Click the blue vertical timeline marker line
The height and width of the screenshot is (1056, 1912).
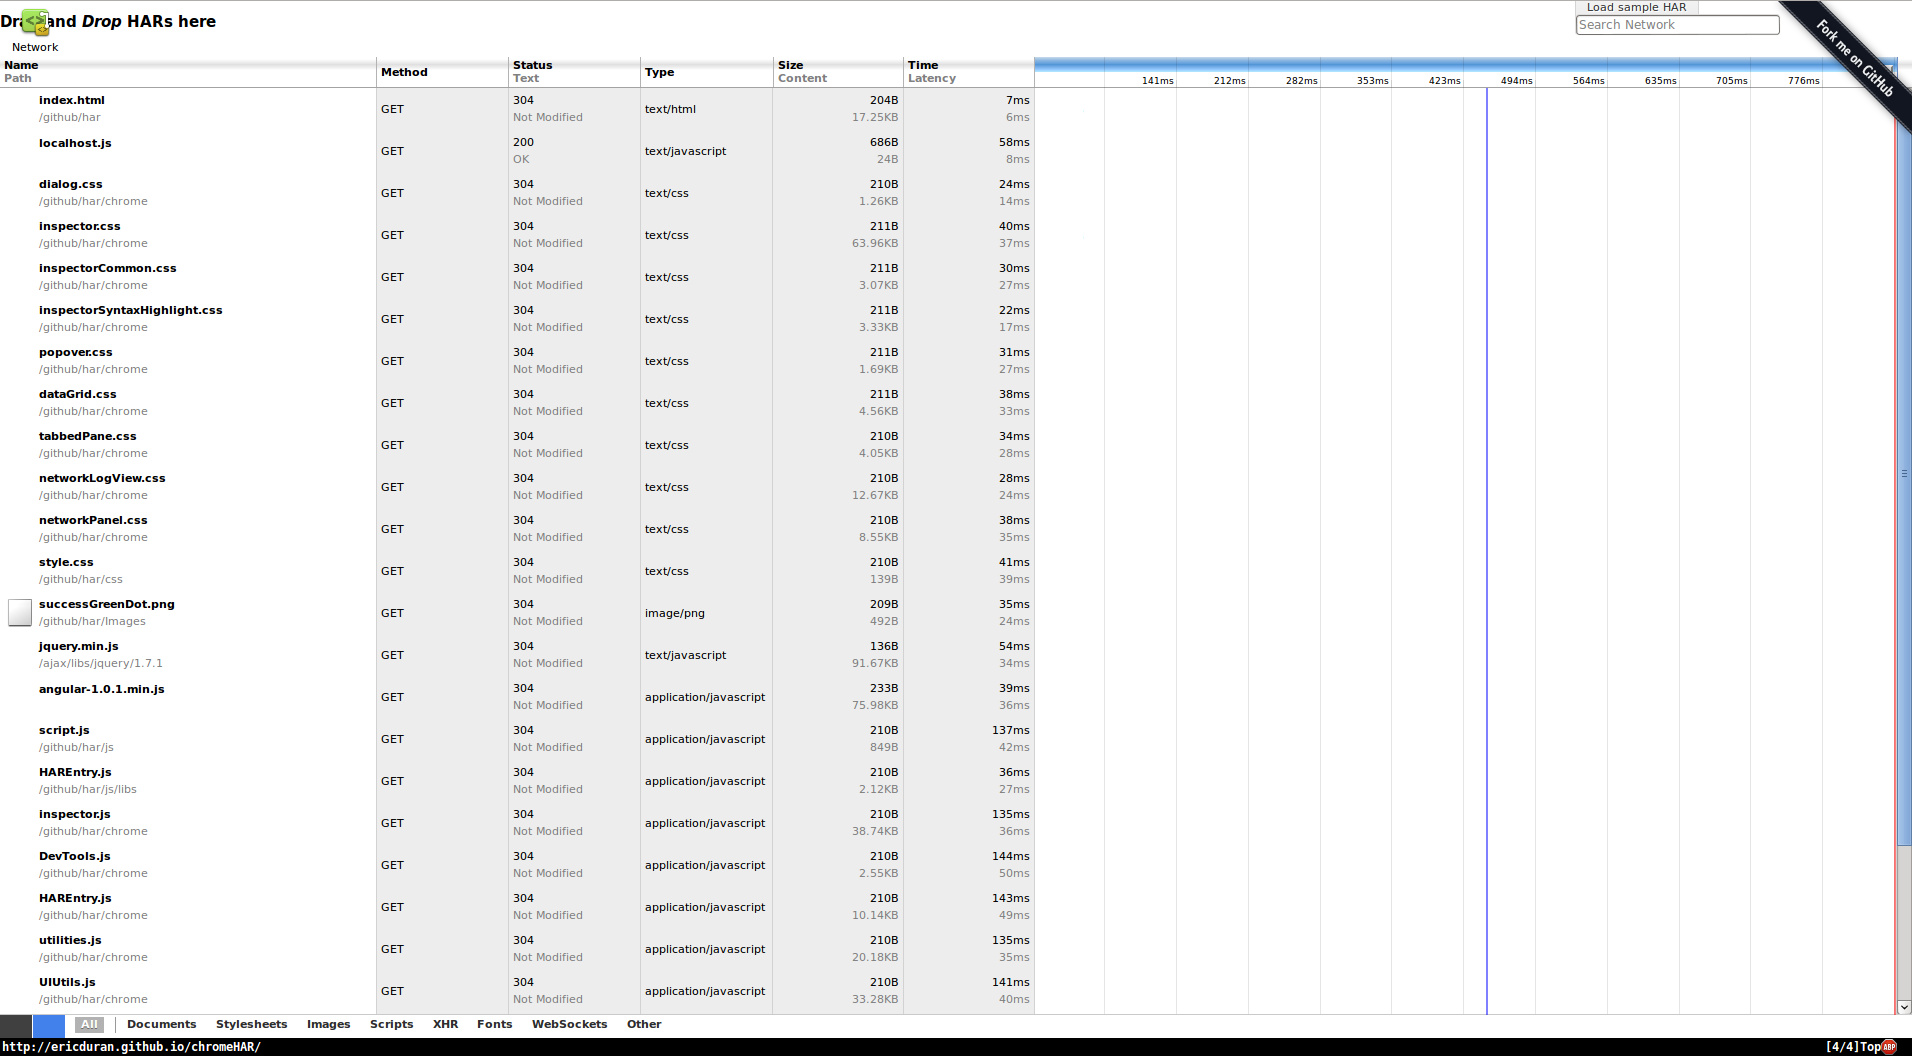1486,550
